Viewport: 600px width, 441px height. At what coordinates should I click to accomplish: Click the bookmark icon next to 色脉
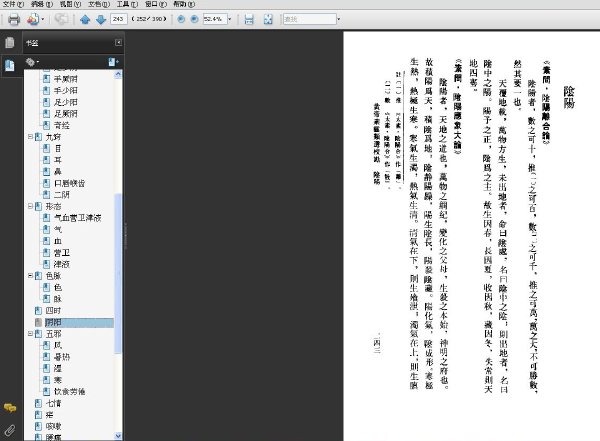click(x=38, y=276)
